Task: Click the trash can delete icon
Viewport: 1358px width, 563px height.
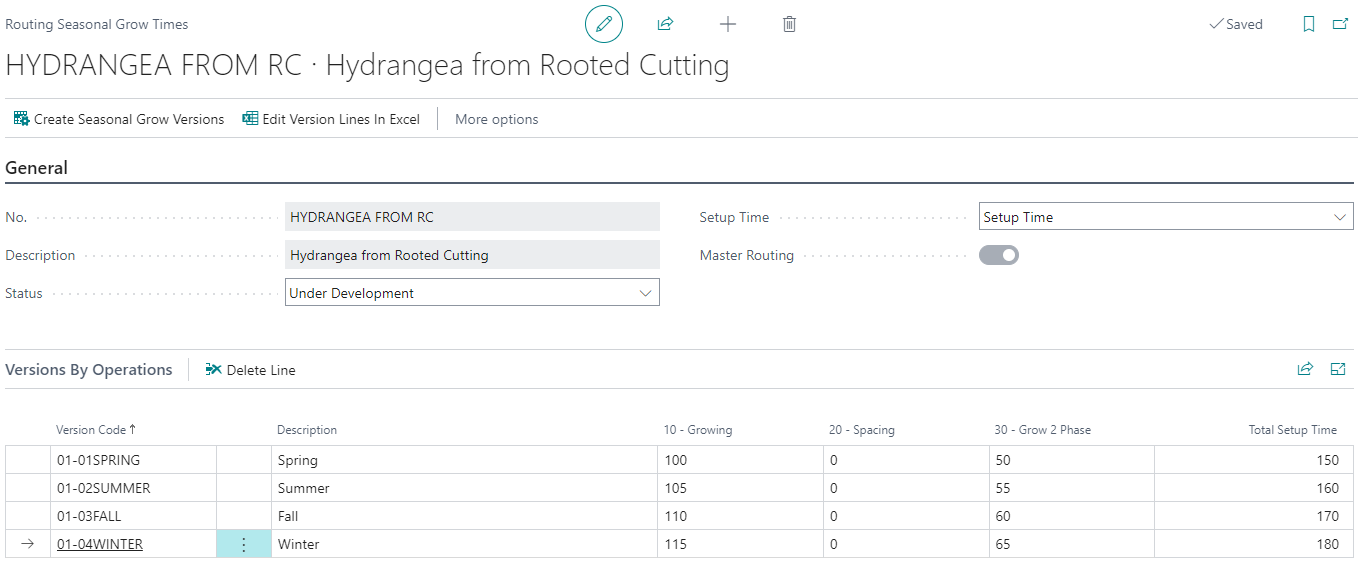Action: click(x=789, y=24)
